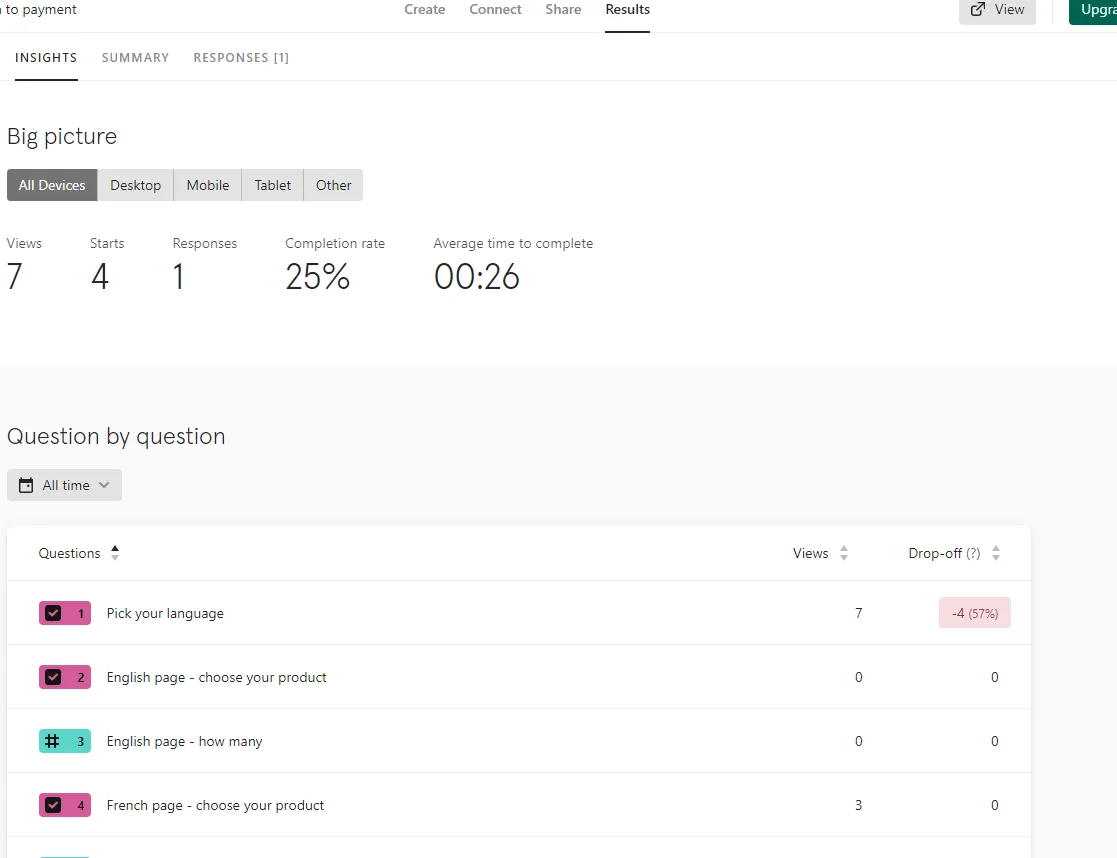The width and height of the screenshot is (1117, 858).
Task: Select the All Devices filter
Action: pos(52,185)
